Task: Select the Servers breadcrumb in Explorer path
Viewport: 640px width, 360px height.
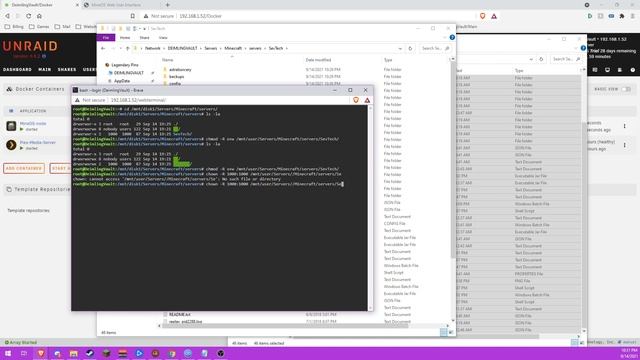Action: tap(211, 48)
